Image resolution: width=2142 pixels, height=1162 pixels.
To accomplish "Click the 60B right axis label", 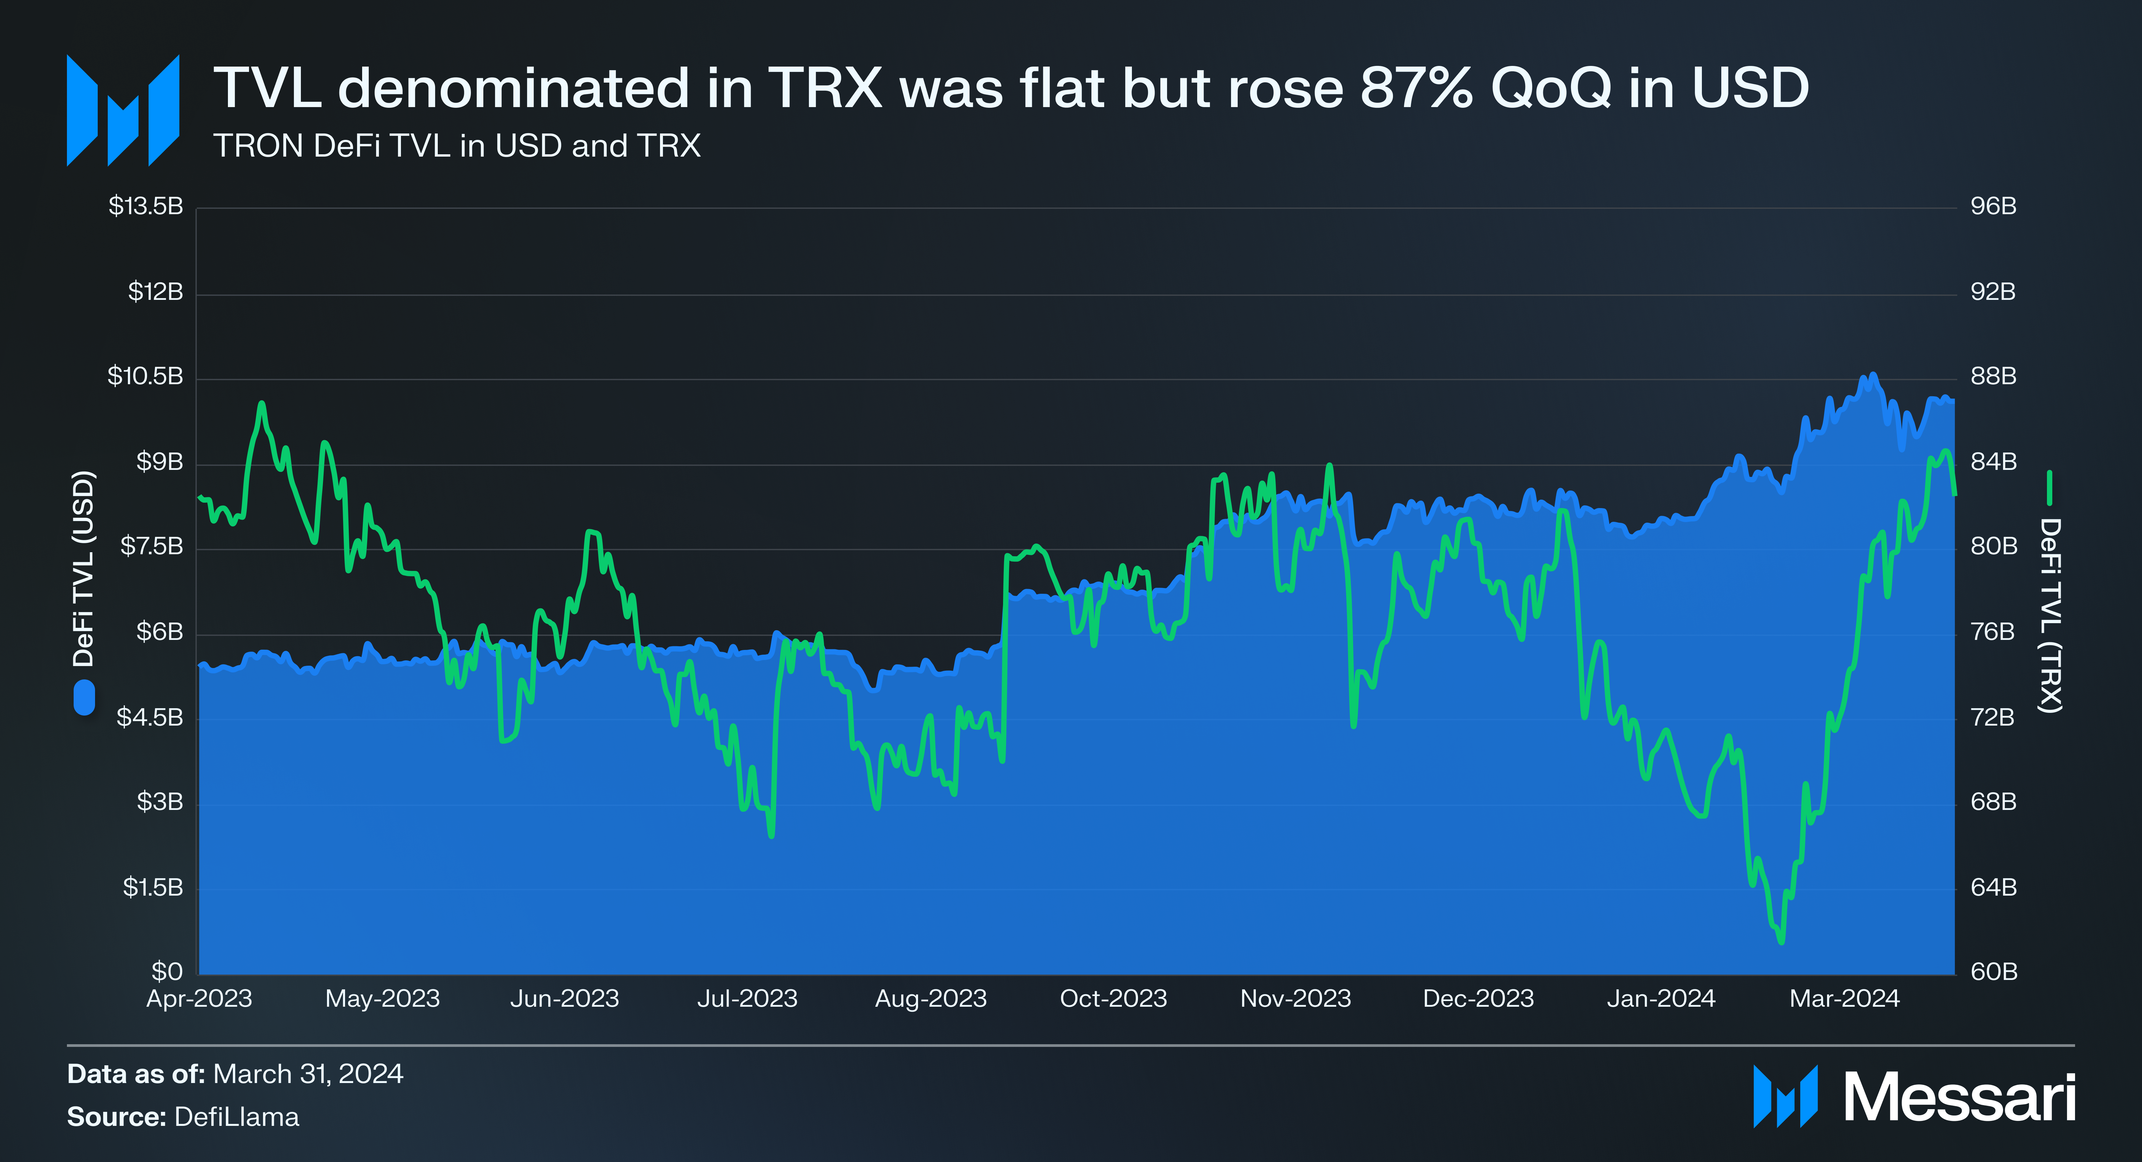I will pos(1993,972).
